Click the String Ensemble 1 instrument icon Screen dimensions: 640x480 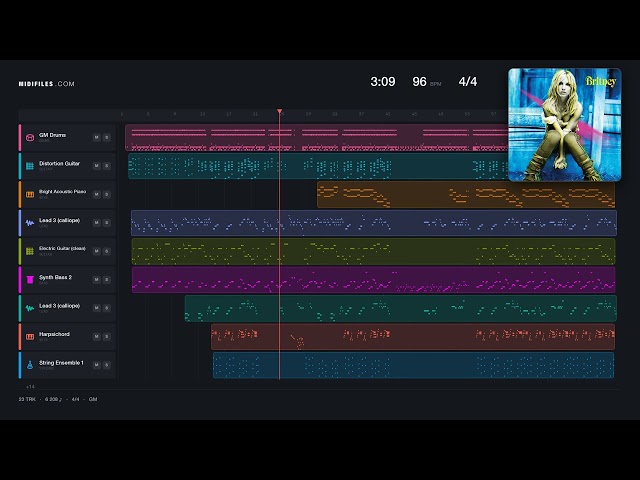(30, 365)
